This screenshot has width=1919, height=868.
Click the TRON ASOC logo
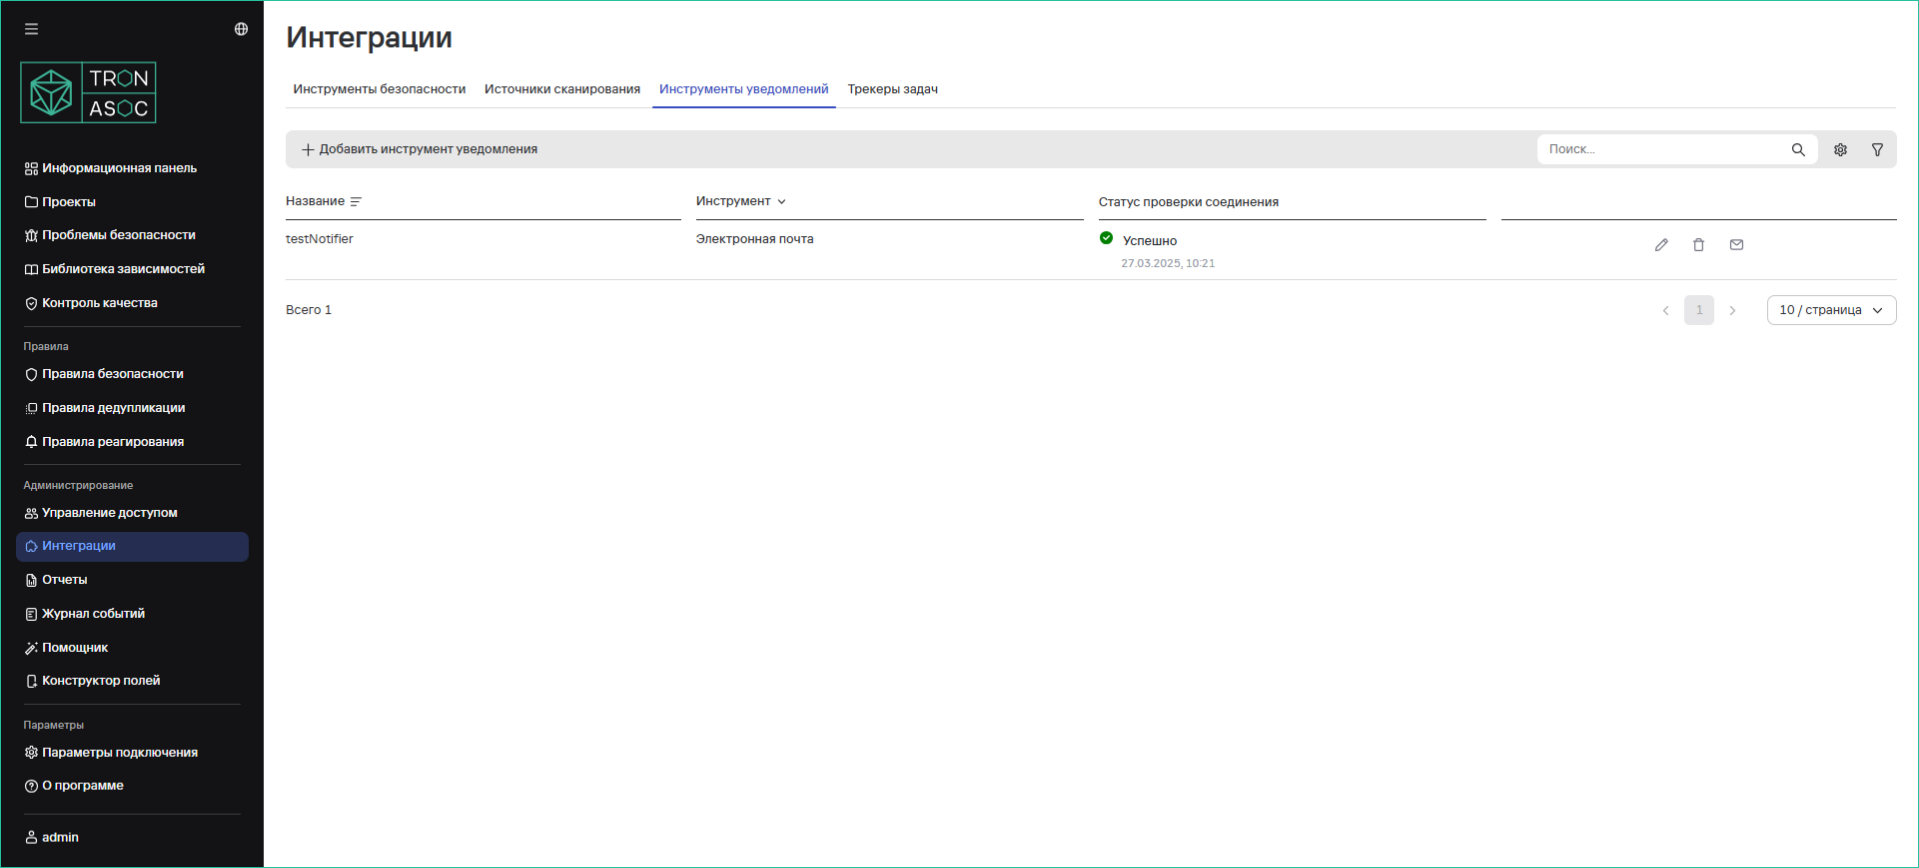pyautogui.click(x=88, y=93)
